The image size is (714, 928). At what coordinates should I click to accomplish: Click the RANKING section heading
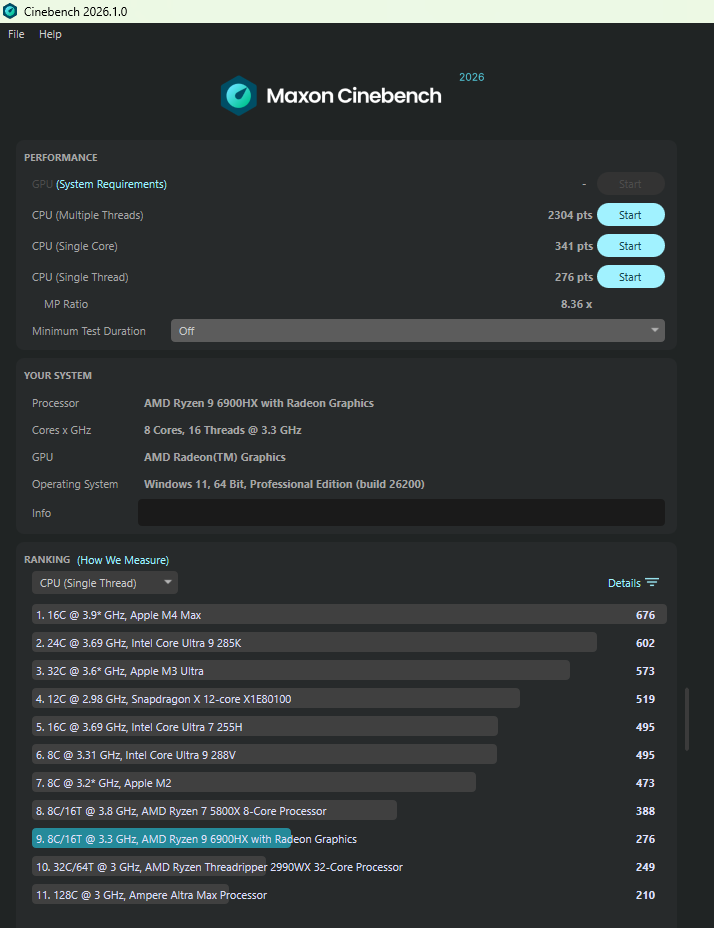[x=47, y=559]
